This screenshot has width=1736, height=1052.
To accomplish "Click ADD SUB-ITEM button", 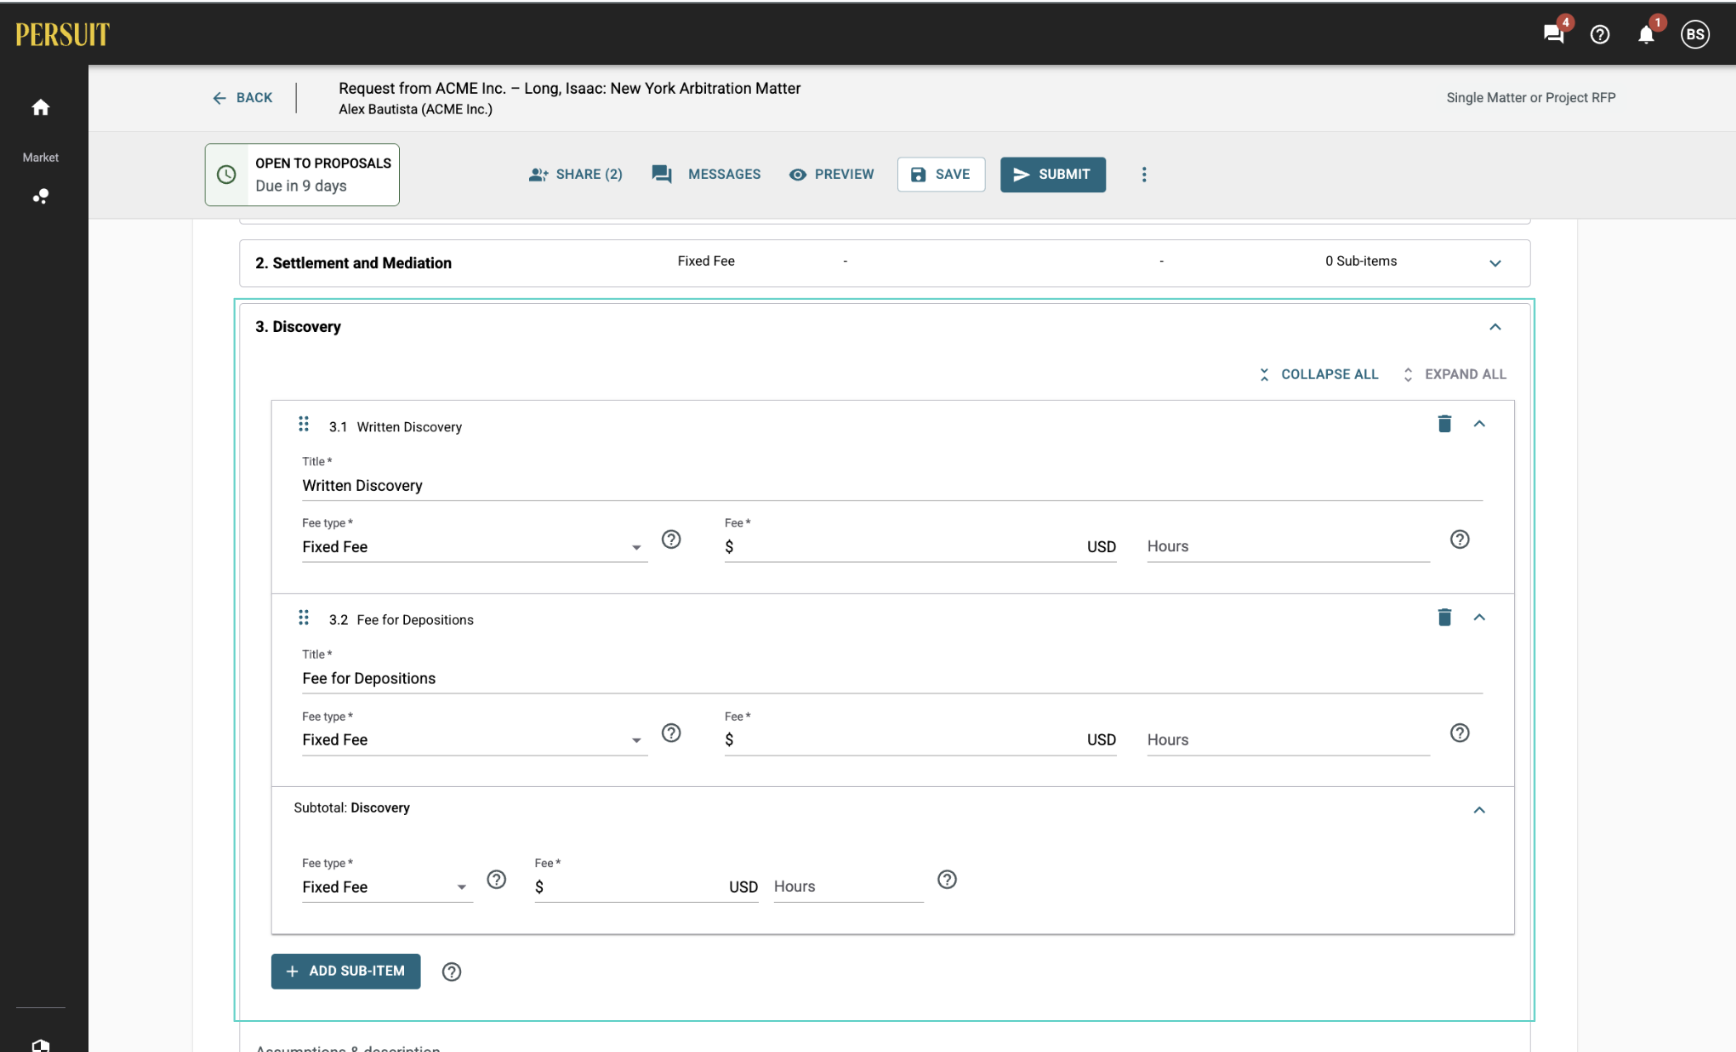I will (346, 971).
